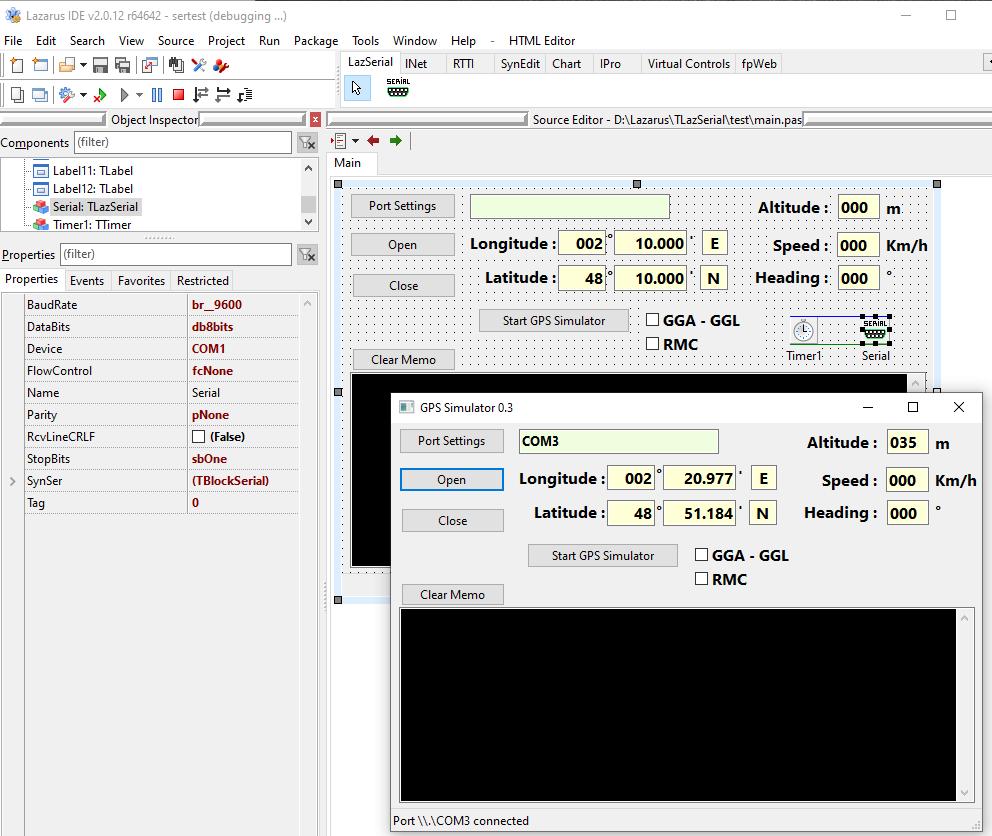Screen dimensions: 992x836
Task: Expand the Run button dropdown arrow
Action: [139, 95]
